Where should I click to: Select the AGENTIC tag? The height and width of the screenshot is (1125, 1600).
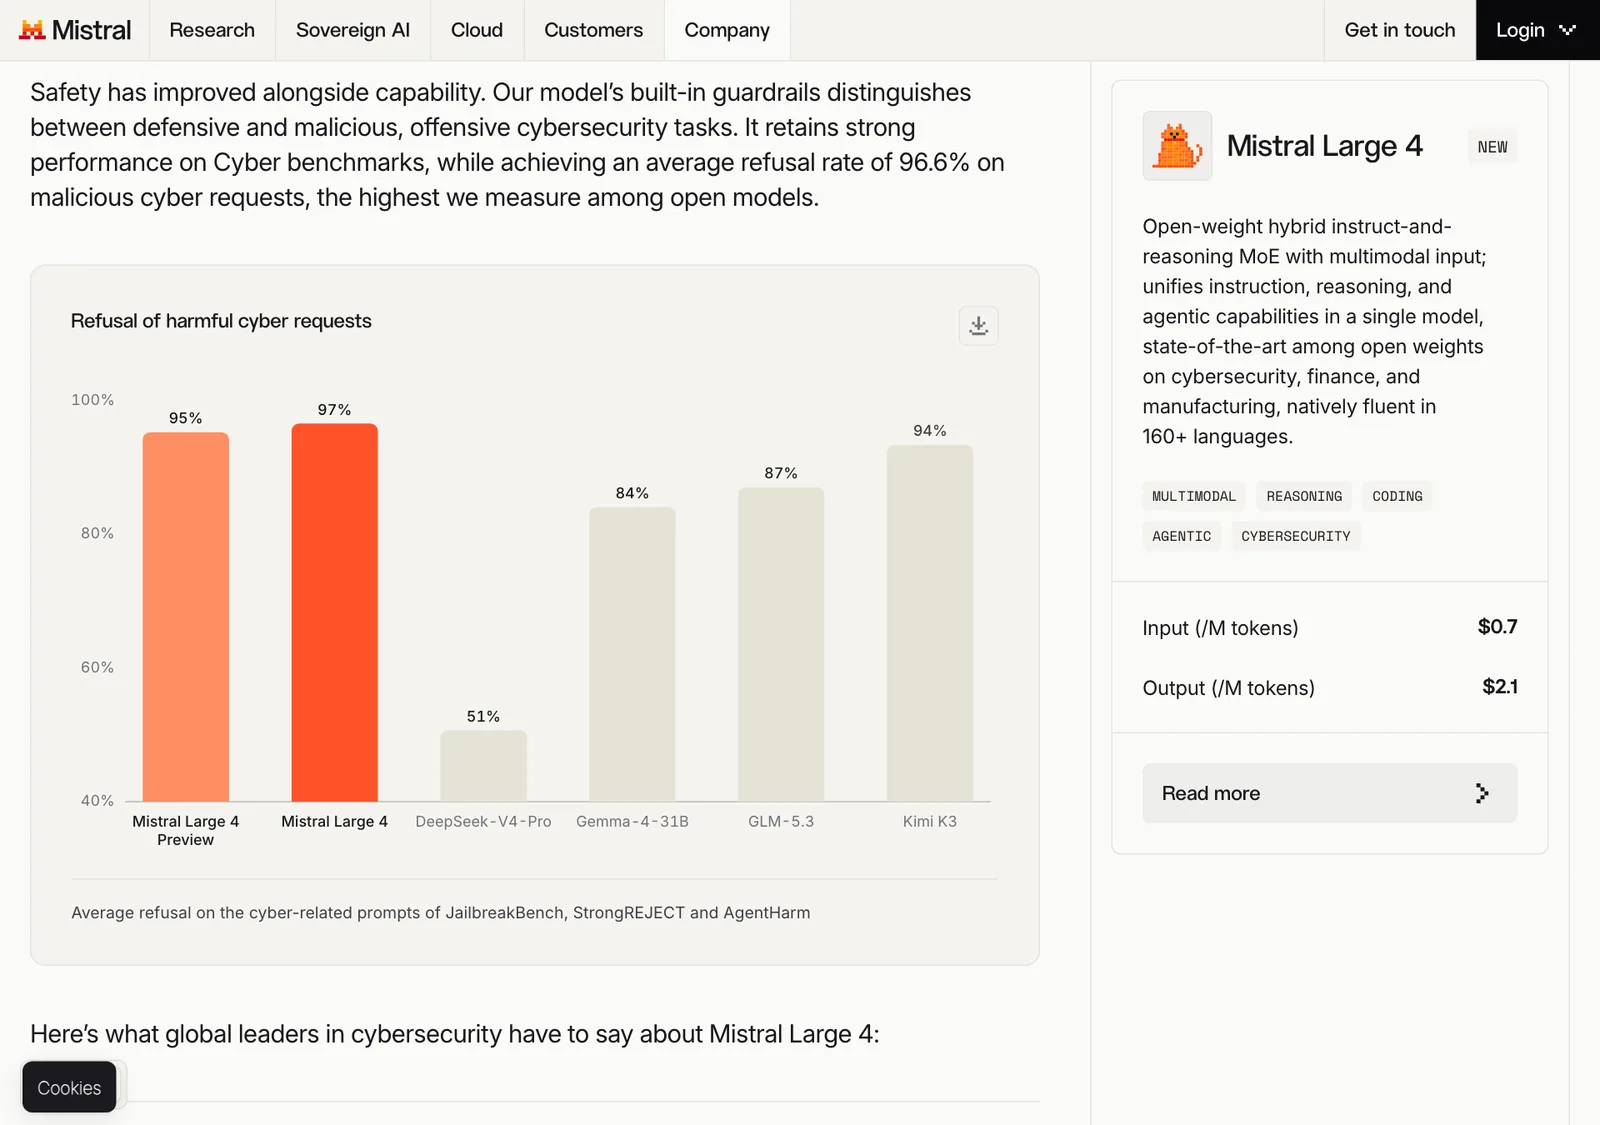pyautogui.click(x=1182, y=536)
